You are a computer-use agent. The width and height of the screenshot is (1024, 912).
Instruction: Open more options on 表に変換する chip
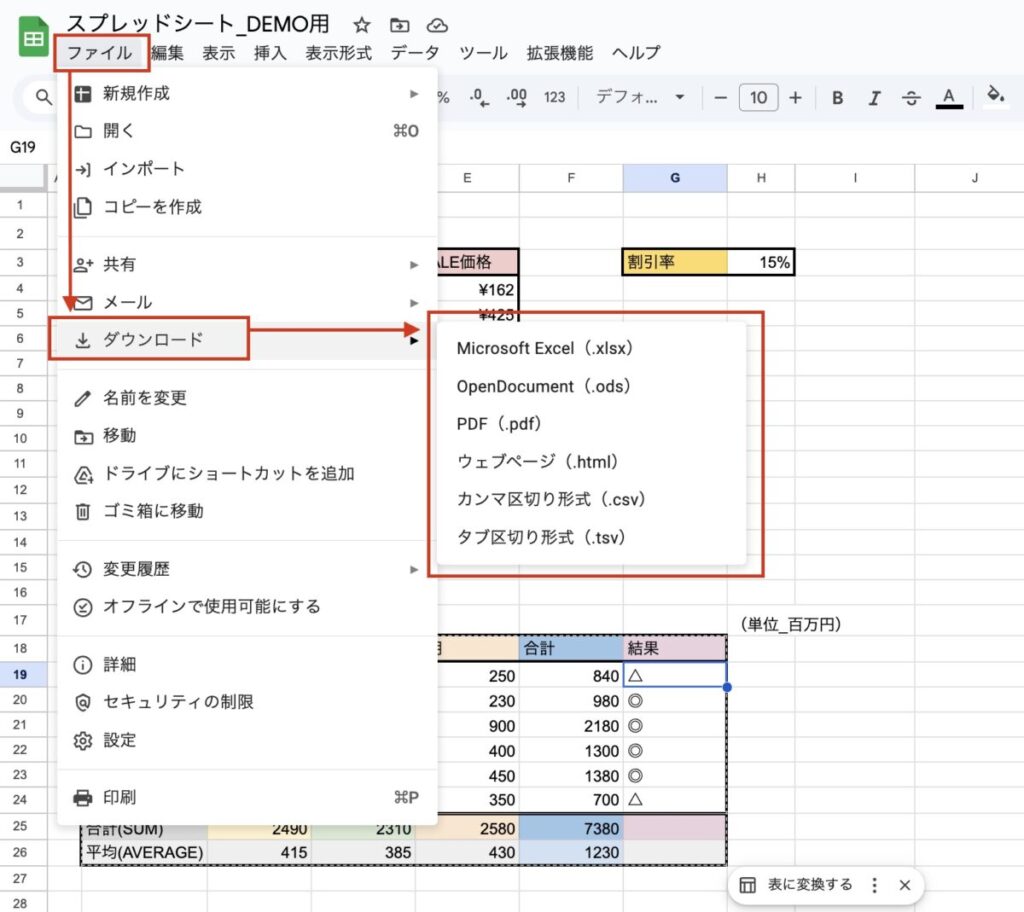tap(874, 885)
